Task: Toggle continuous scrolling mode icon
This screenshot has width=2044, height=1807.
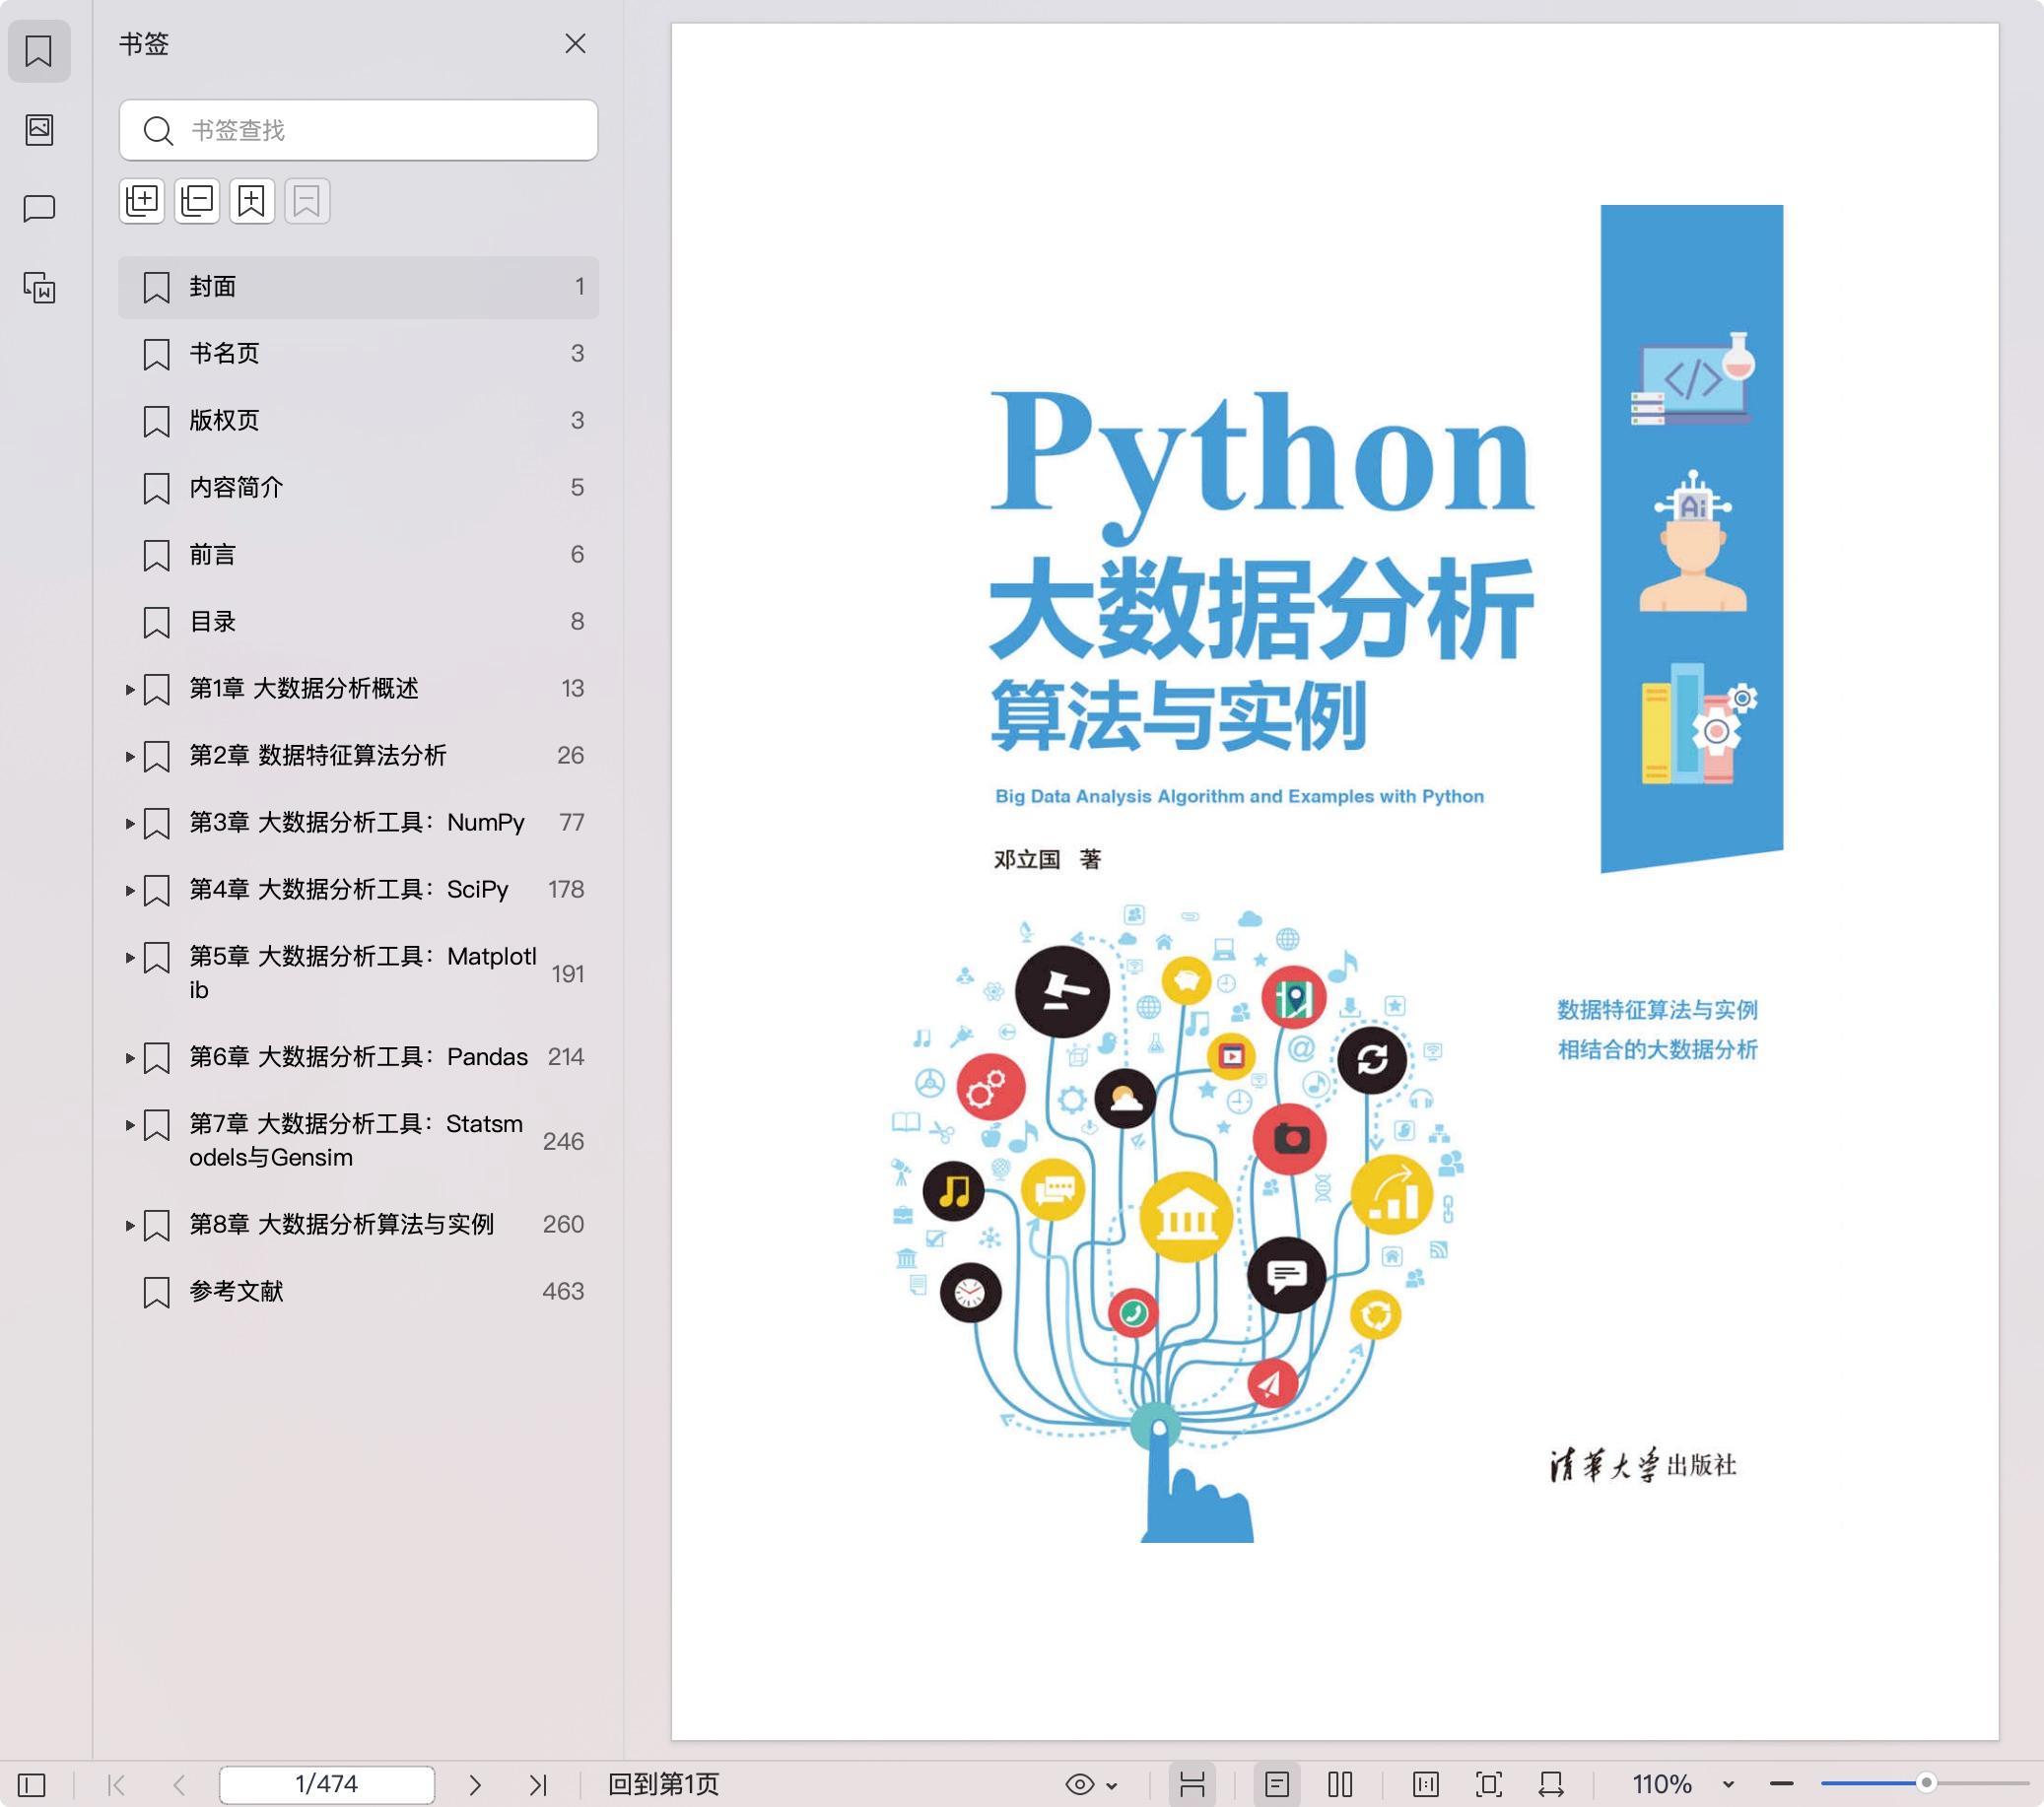Action: click(1192, 1784)
